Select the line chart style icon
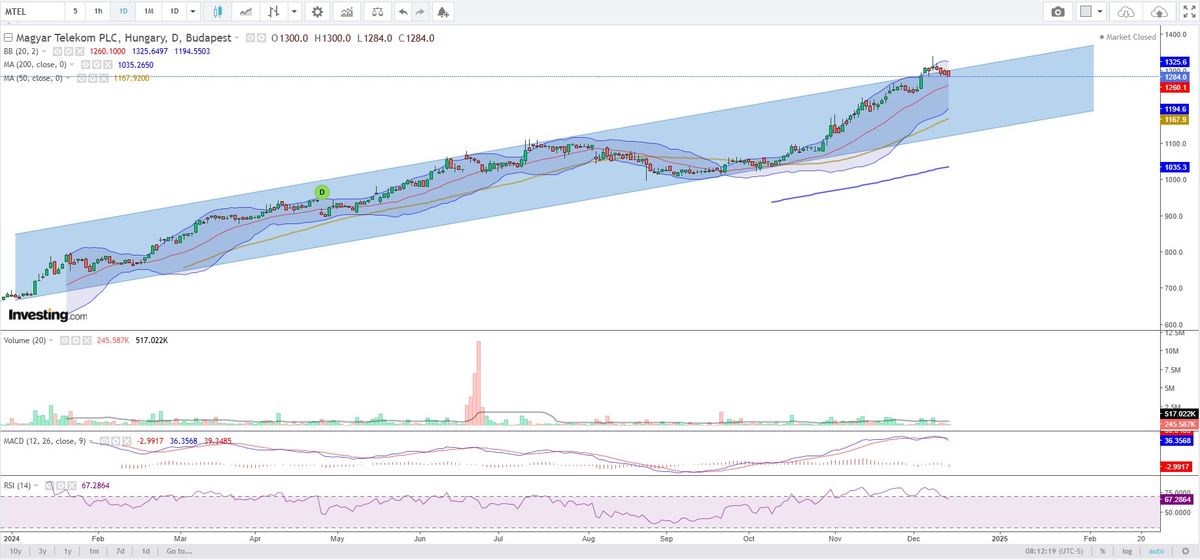The width and height of the screenshot is (1200, 560). [246, 12]
